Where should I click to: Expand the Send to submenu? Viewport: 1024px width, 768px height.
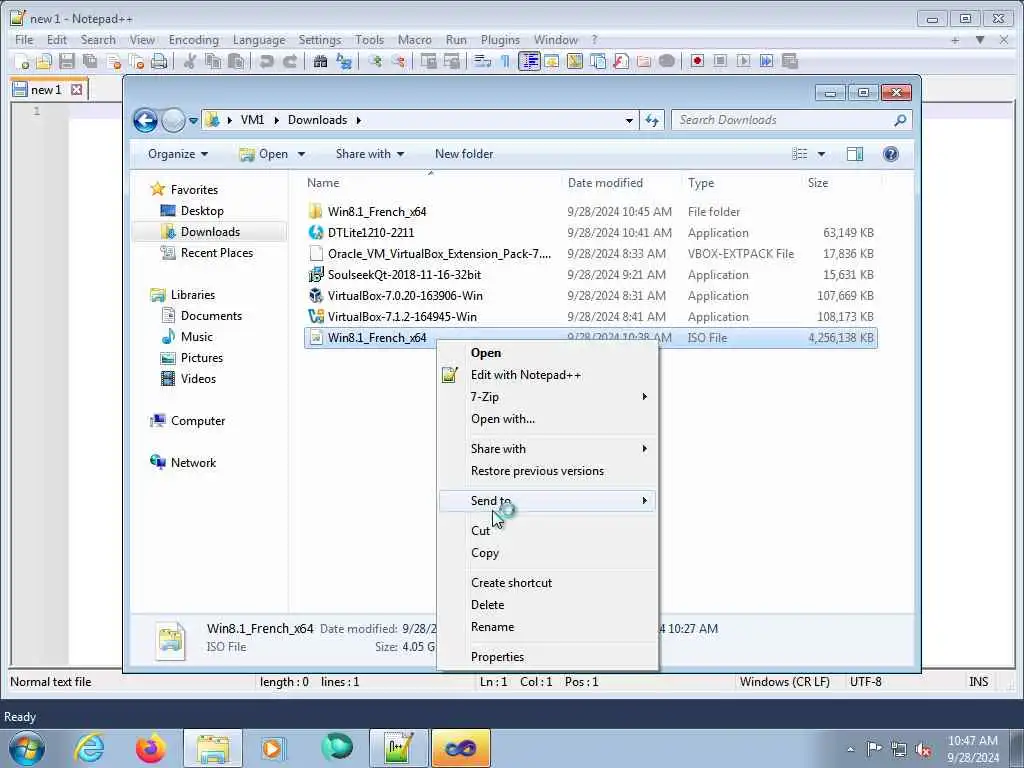(547, 501)
